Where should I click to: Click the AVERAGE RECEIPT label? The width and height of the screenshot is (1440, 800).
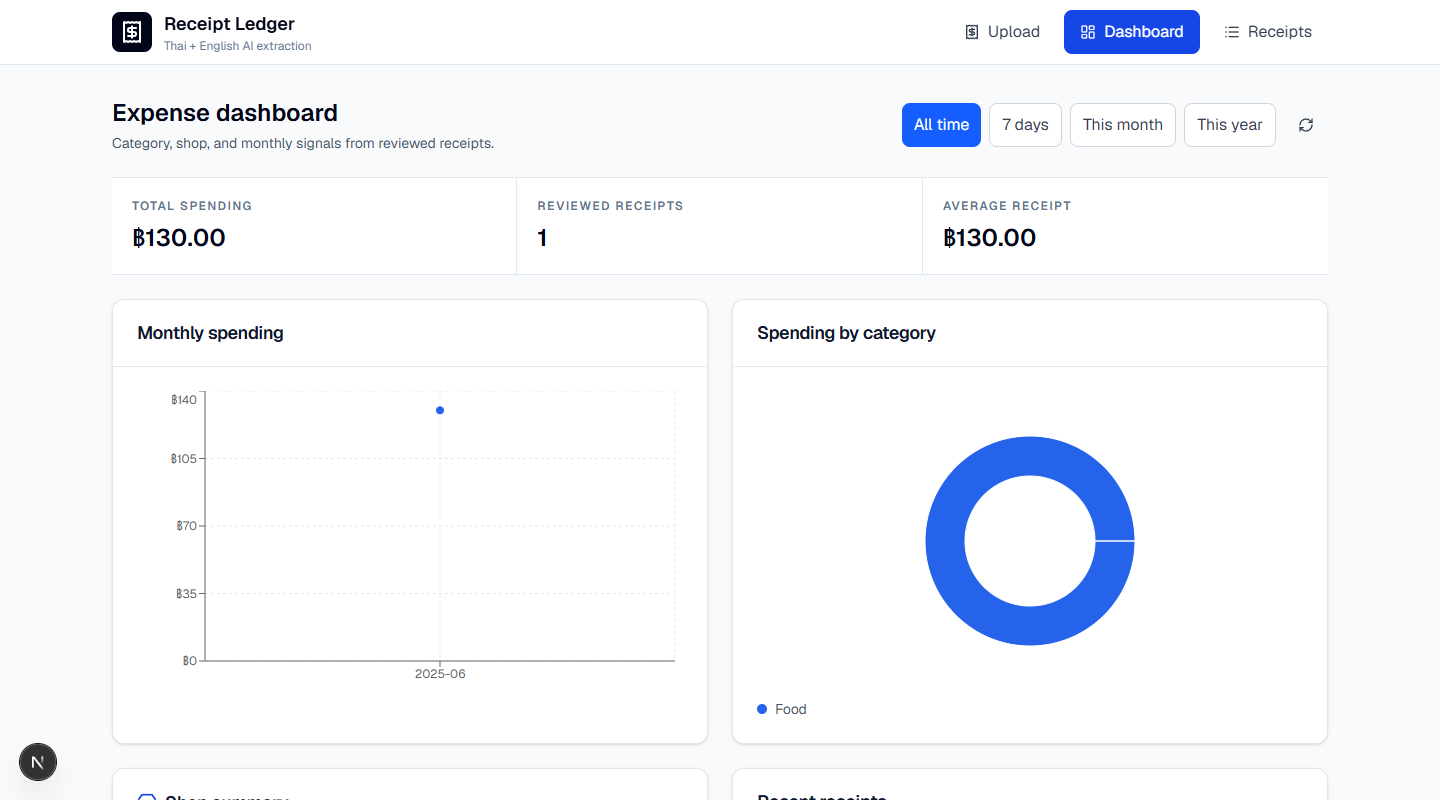[1007, 206]
